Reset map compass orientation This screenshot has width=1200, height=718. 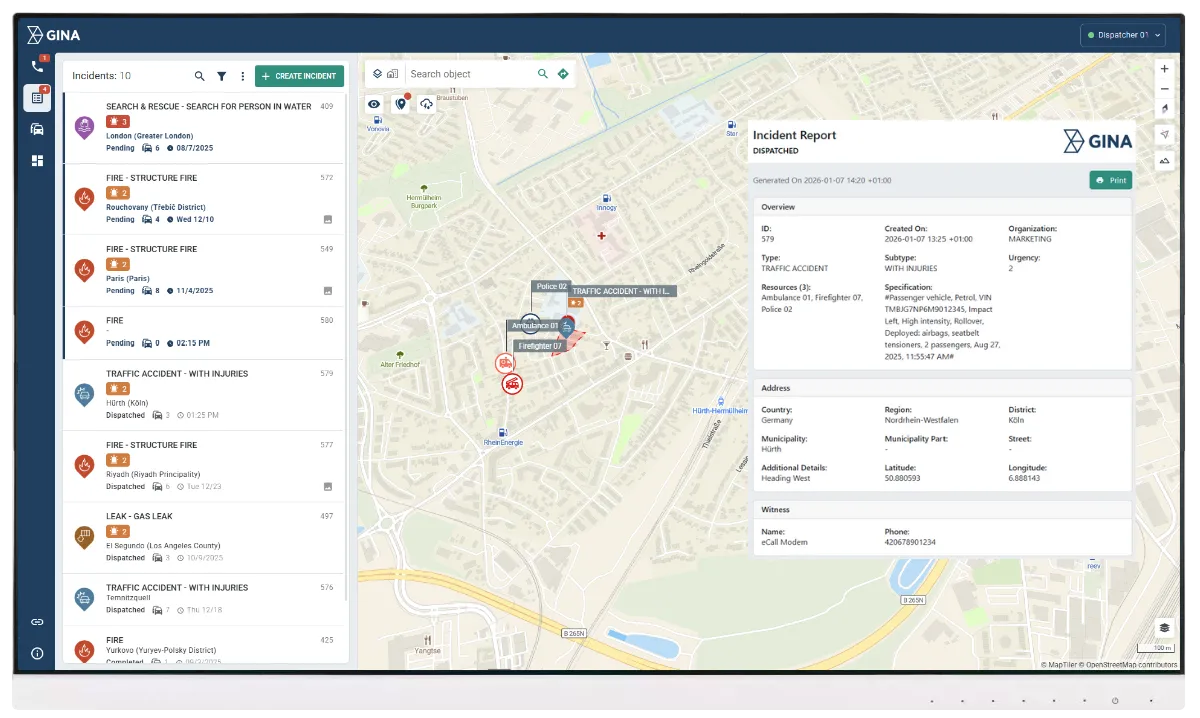1164,109
